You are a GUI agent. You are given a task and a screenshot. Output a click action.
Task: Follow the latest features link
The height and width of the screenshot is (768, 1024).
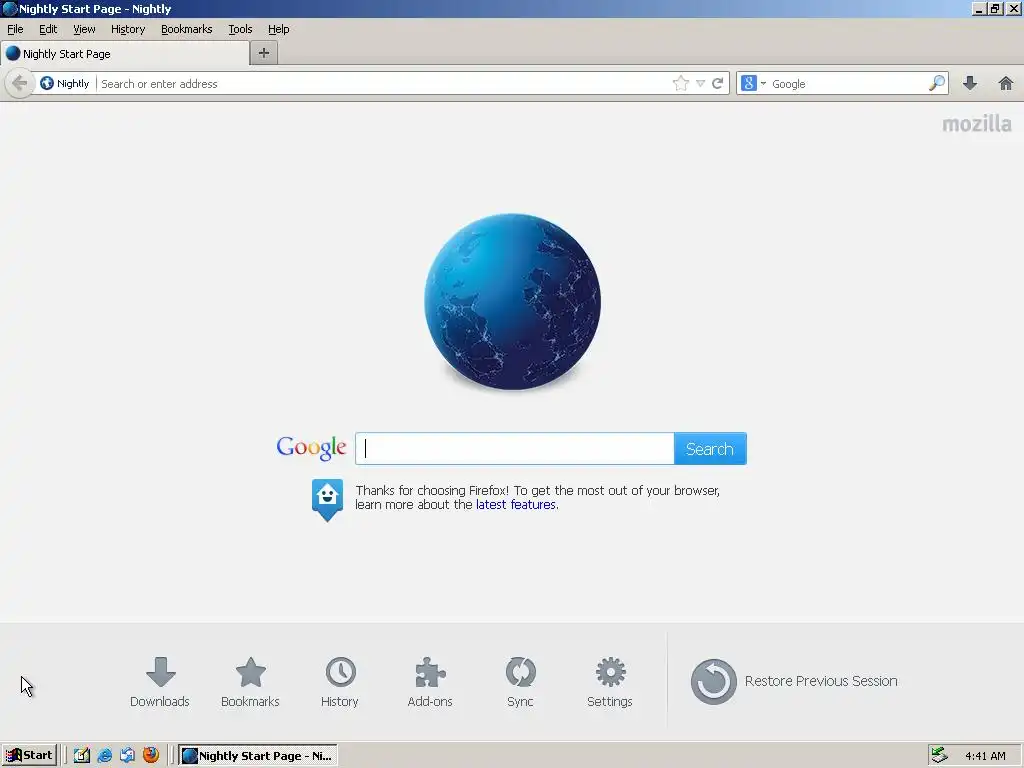click(516, 505)
